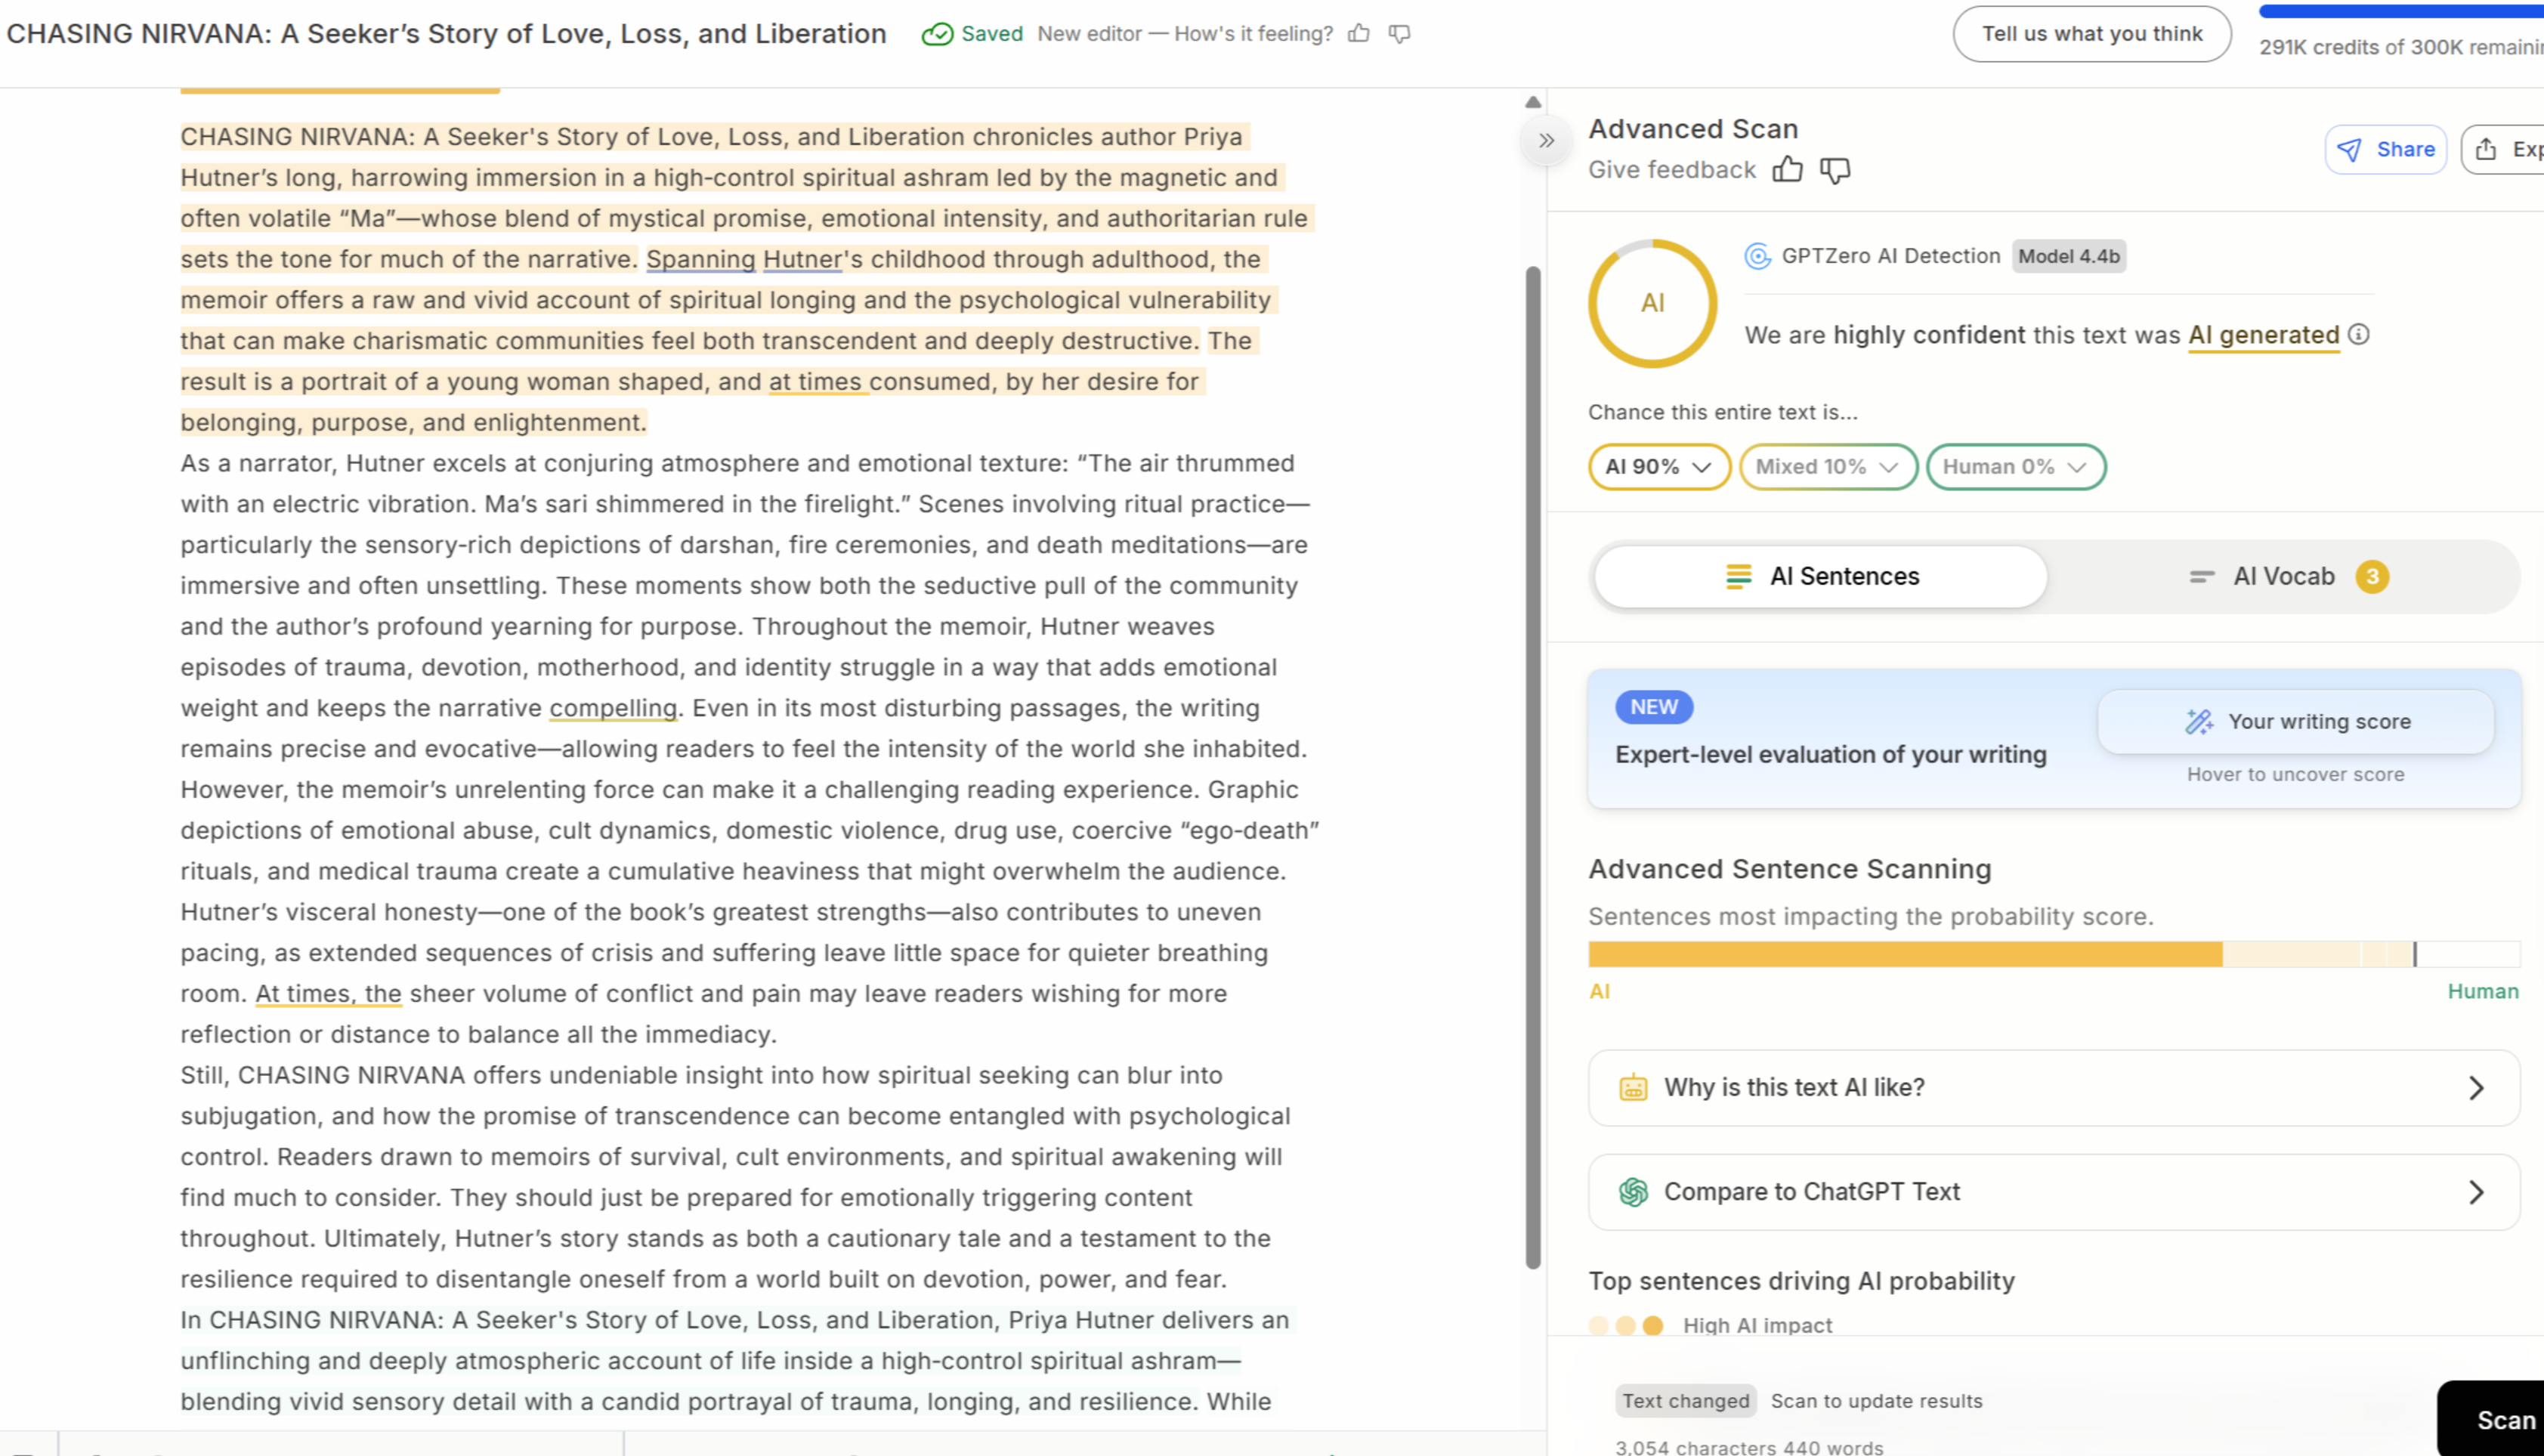
Task: Click thumbs up under Advanced Scan
Action: coord(1787,170)
